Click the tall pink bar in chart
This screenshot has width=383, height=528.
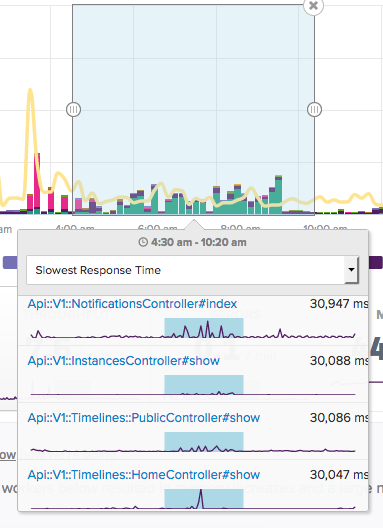(x=37, y=184)
